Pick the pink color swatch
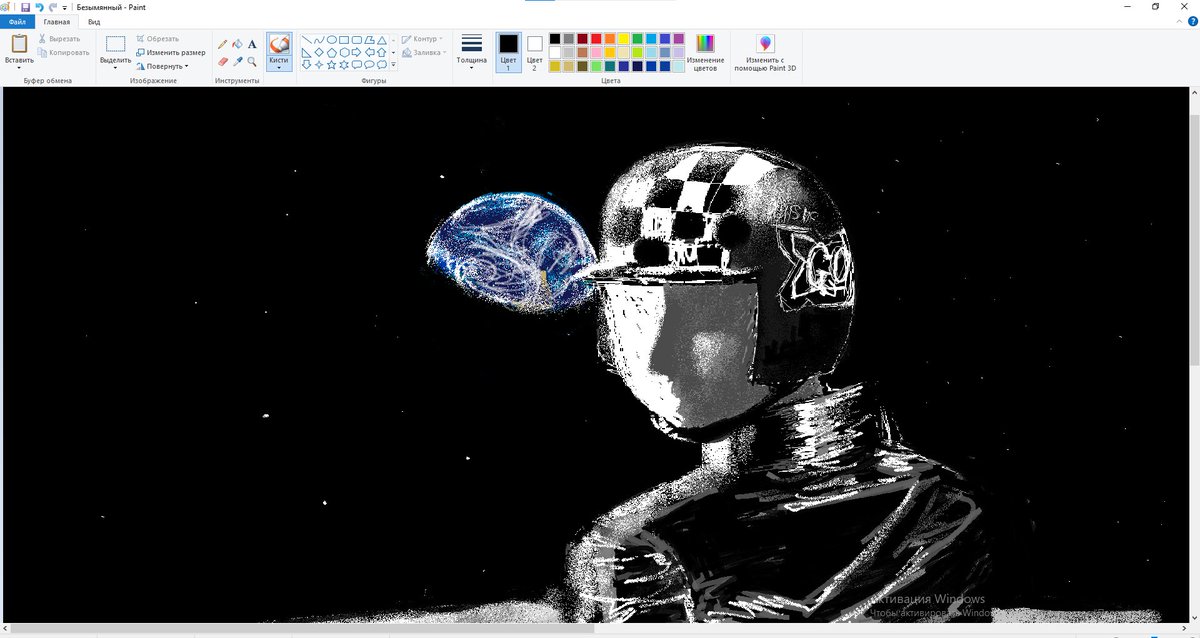 (596, 52)
